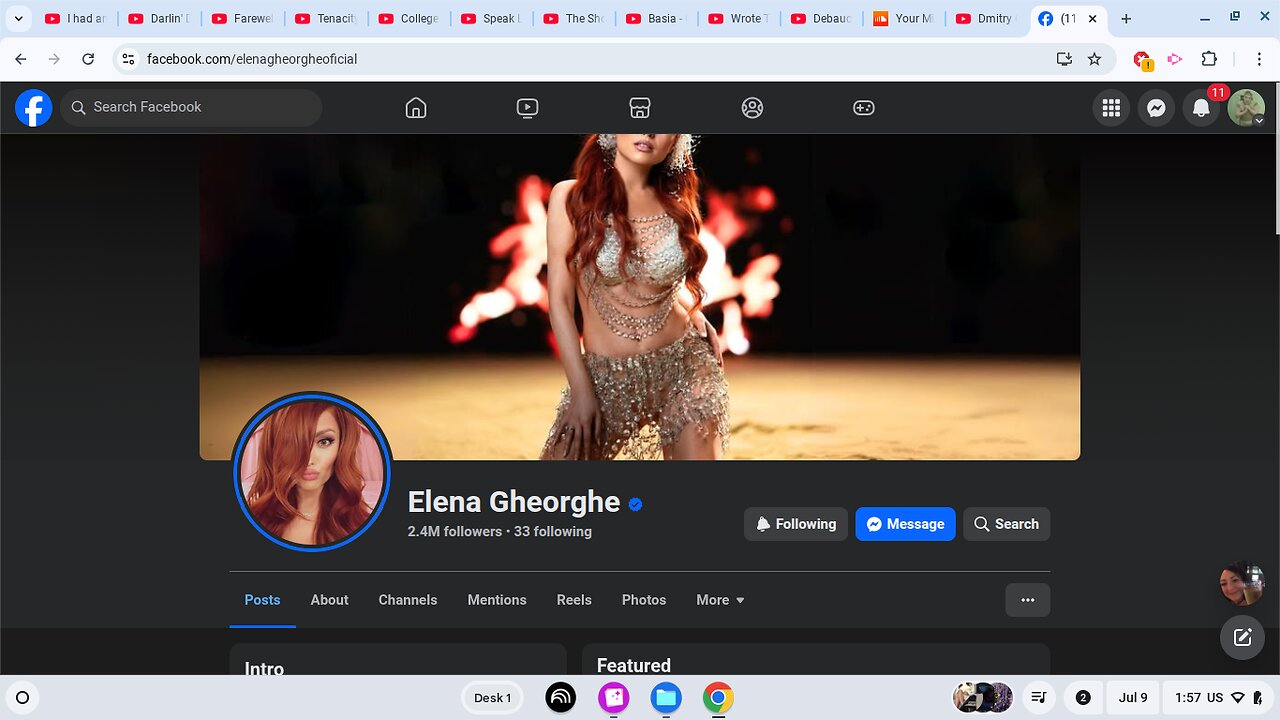
Task: Open a new tab with plus button
Action: (1126, 18)
